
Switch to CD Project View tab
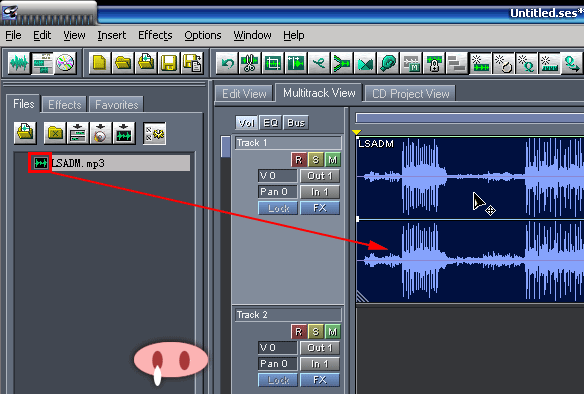pos(410,93)
